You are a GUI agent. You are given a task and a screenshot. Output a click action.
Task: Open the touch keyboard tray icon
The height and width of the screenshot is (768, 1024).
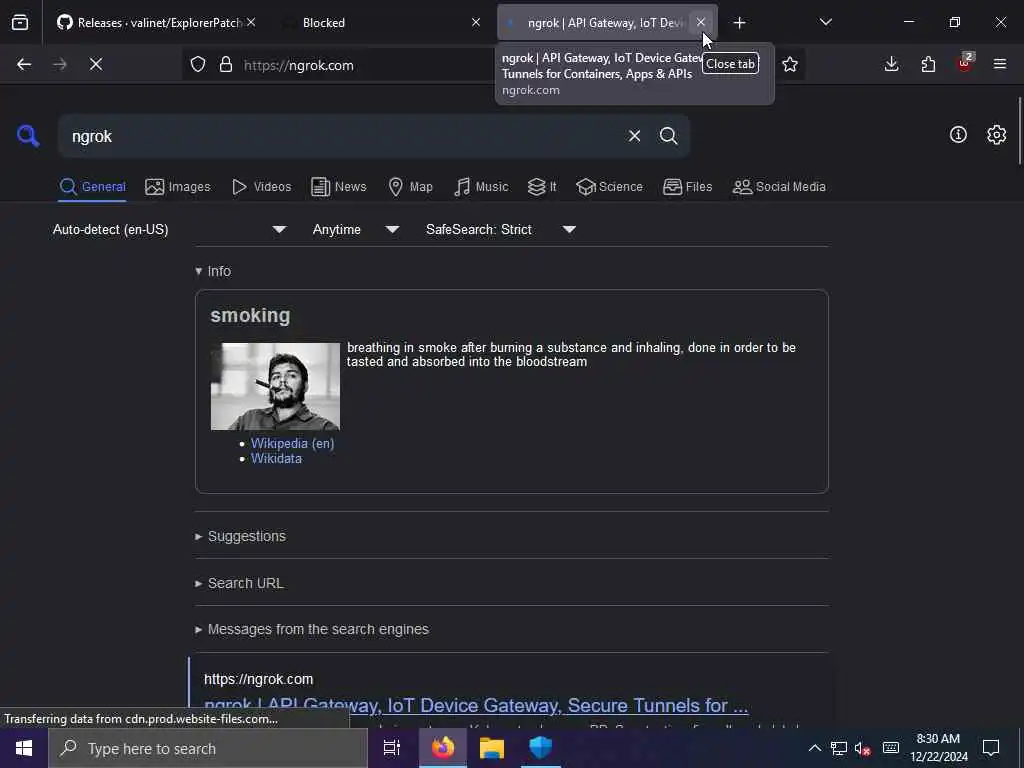pyautogui.click(x=891, y=748)
